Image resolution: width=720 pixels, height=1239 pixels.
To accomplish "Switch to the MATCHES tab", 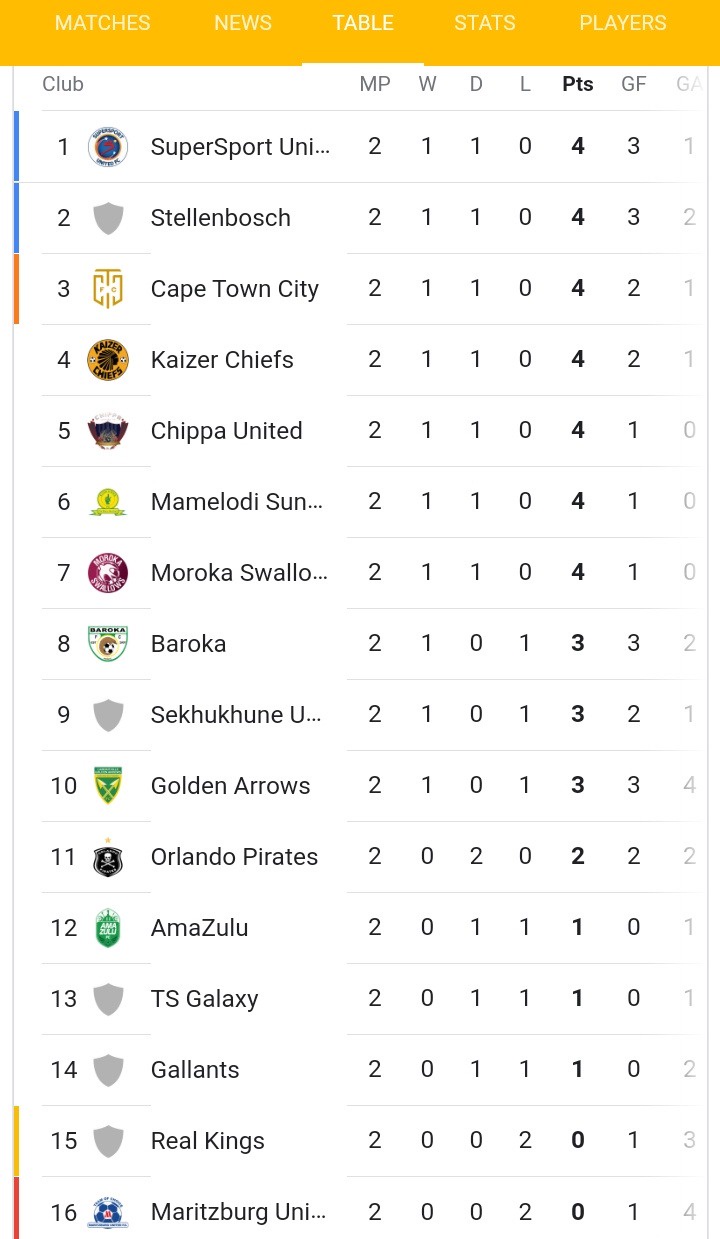I will click(x=103, y=23).
